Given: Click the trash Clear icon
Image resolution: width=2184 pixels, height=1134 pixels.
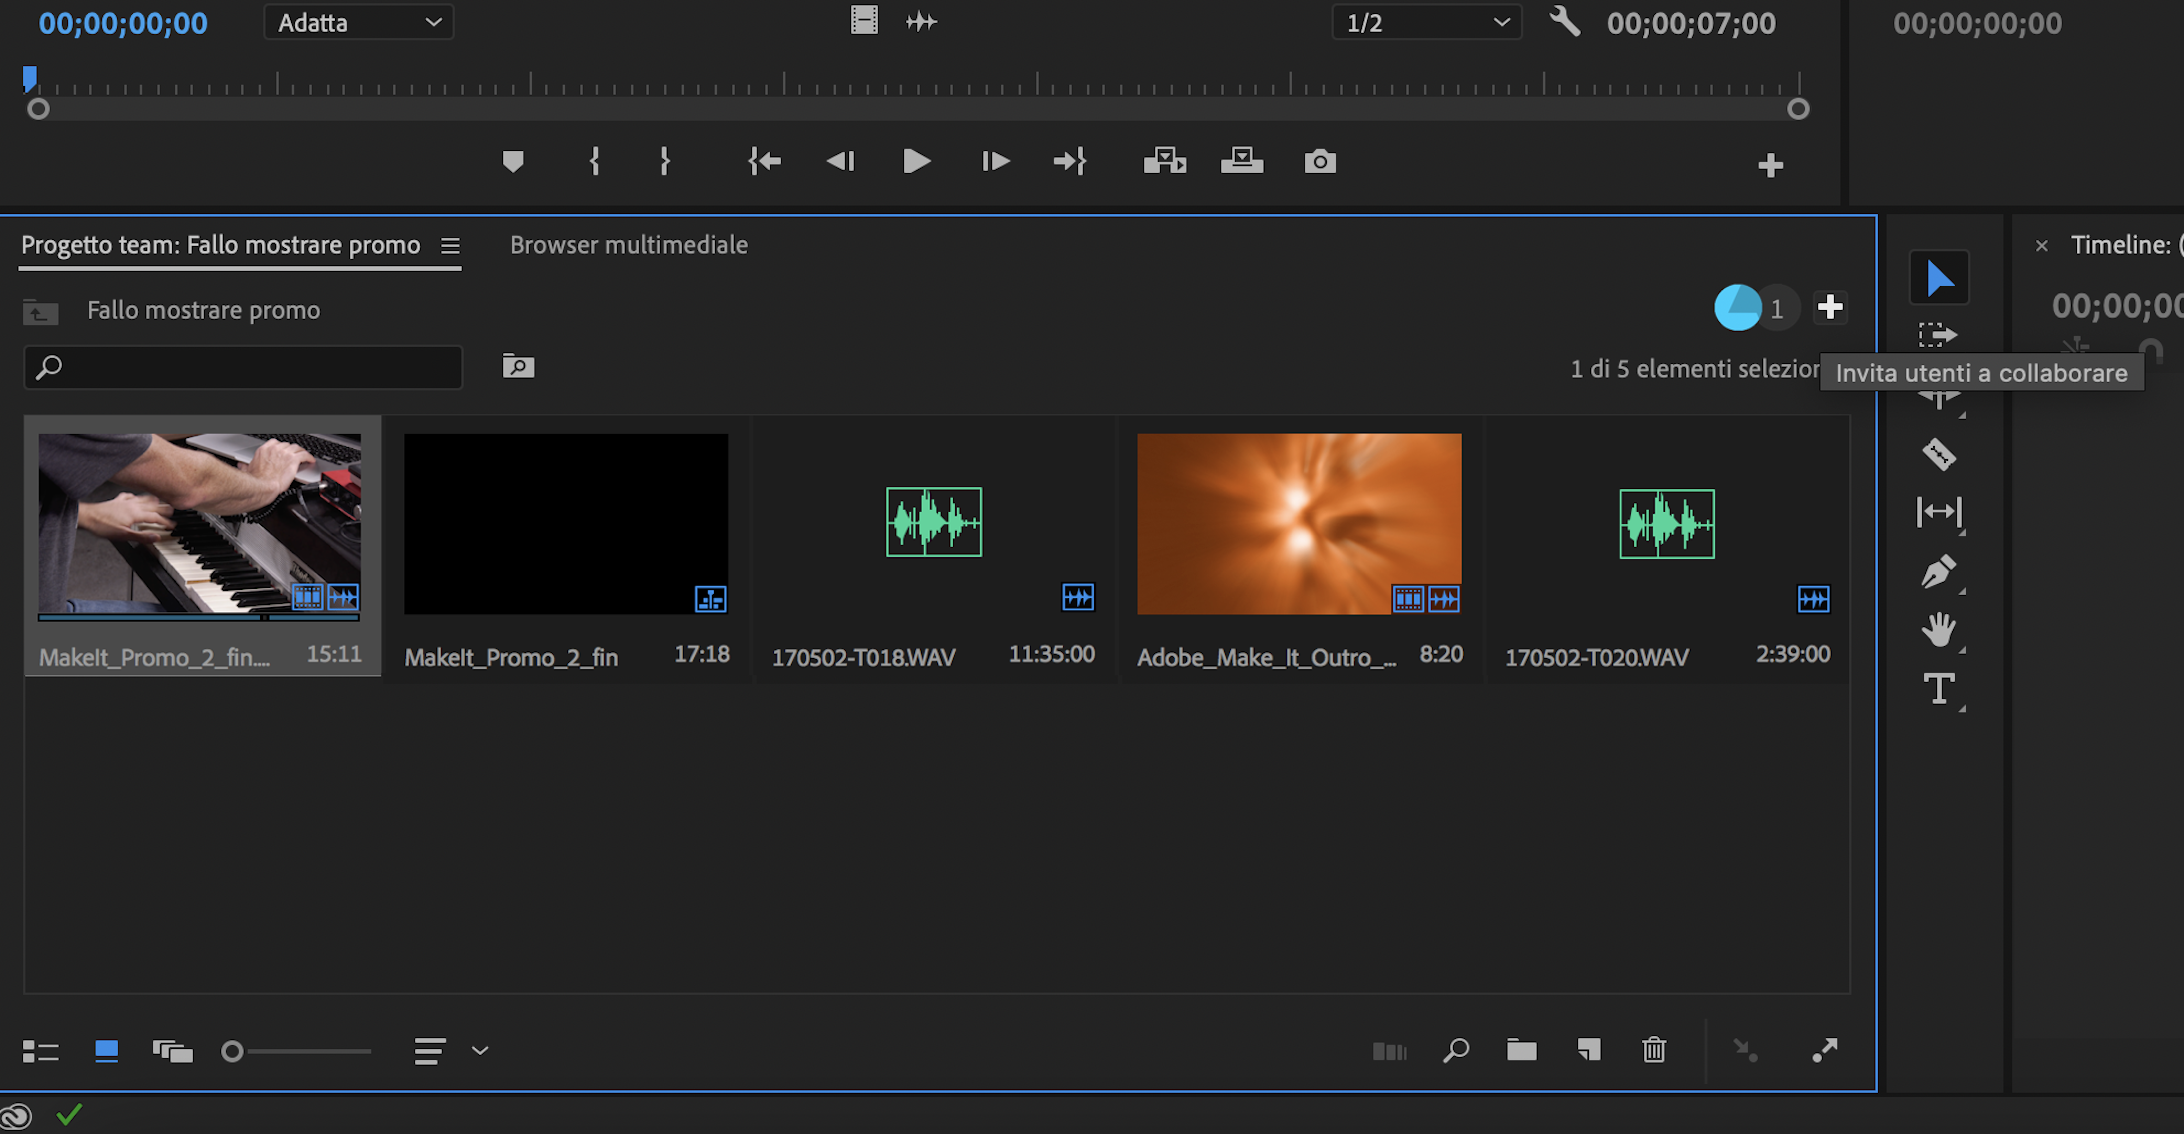Looking at the screenshot, I should coord(1654,1050).
